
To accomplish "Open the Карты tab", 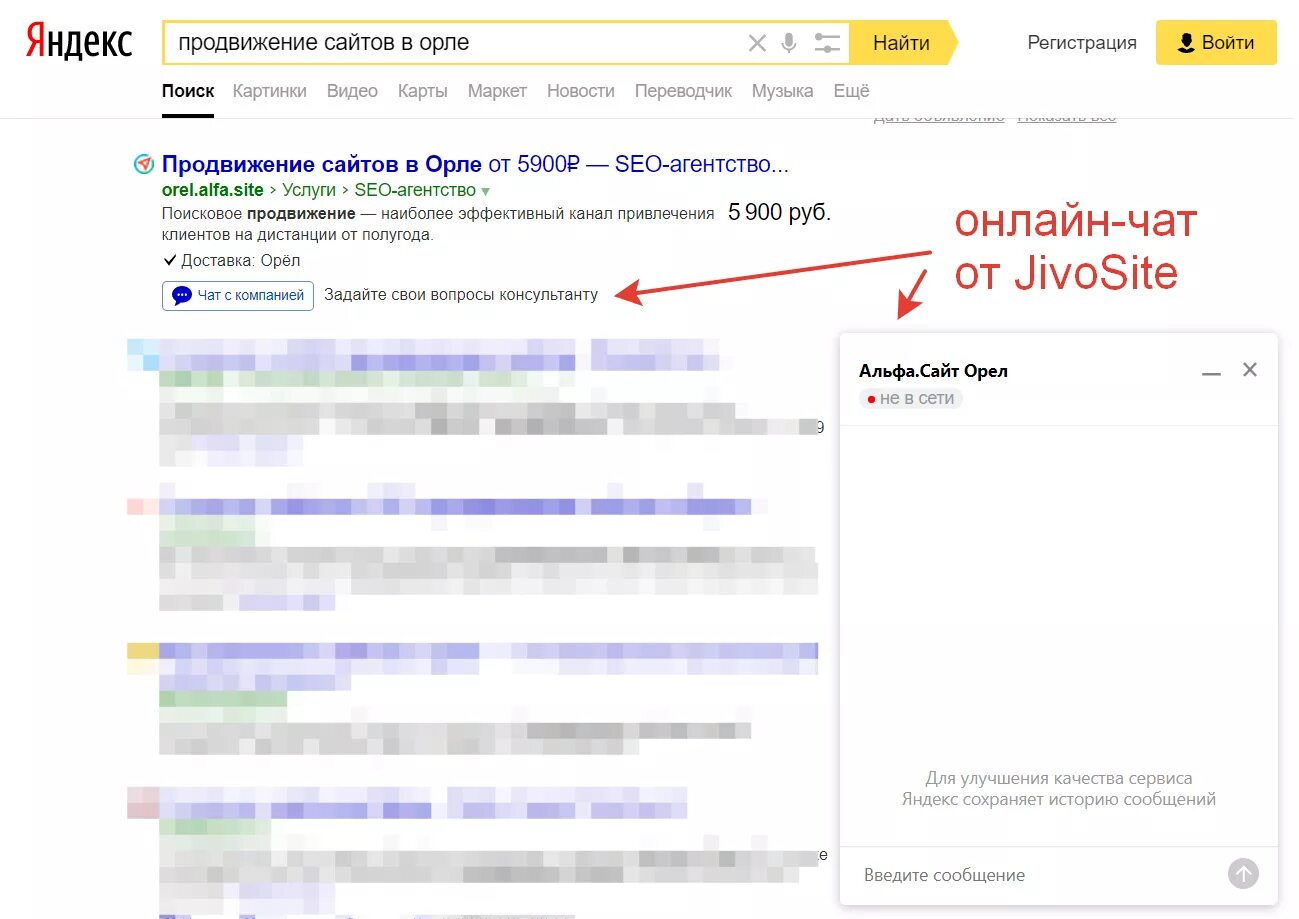I will [x=423, y=91].
